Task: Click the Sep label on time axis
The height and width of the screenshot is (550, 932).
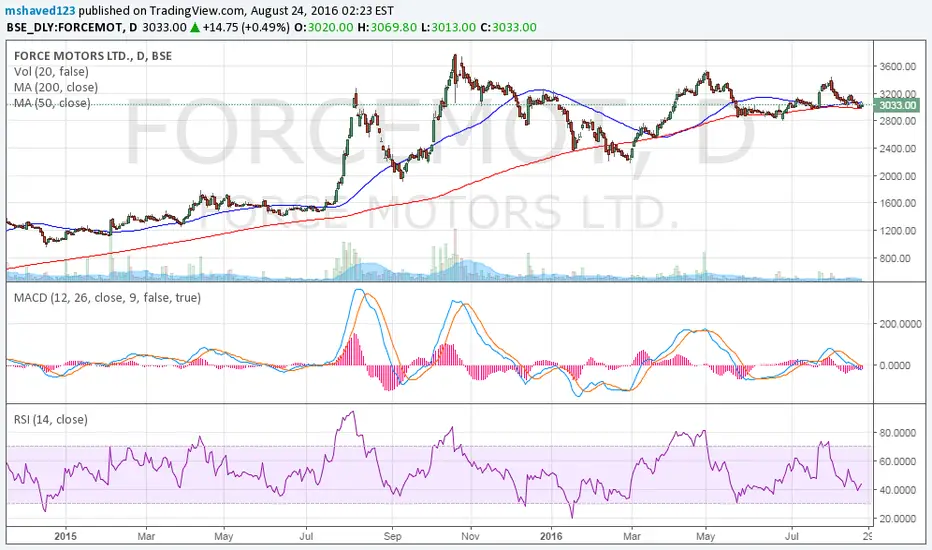Action: click(x=392, y=536)
